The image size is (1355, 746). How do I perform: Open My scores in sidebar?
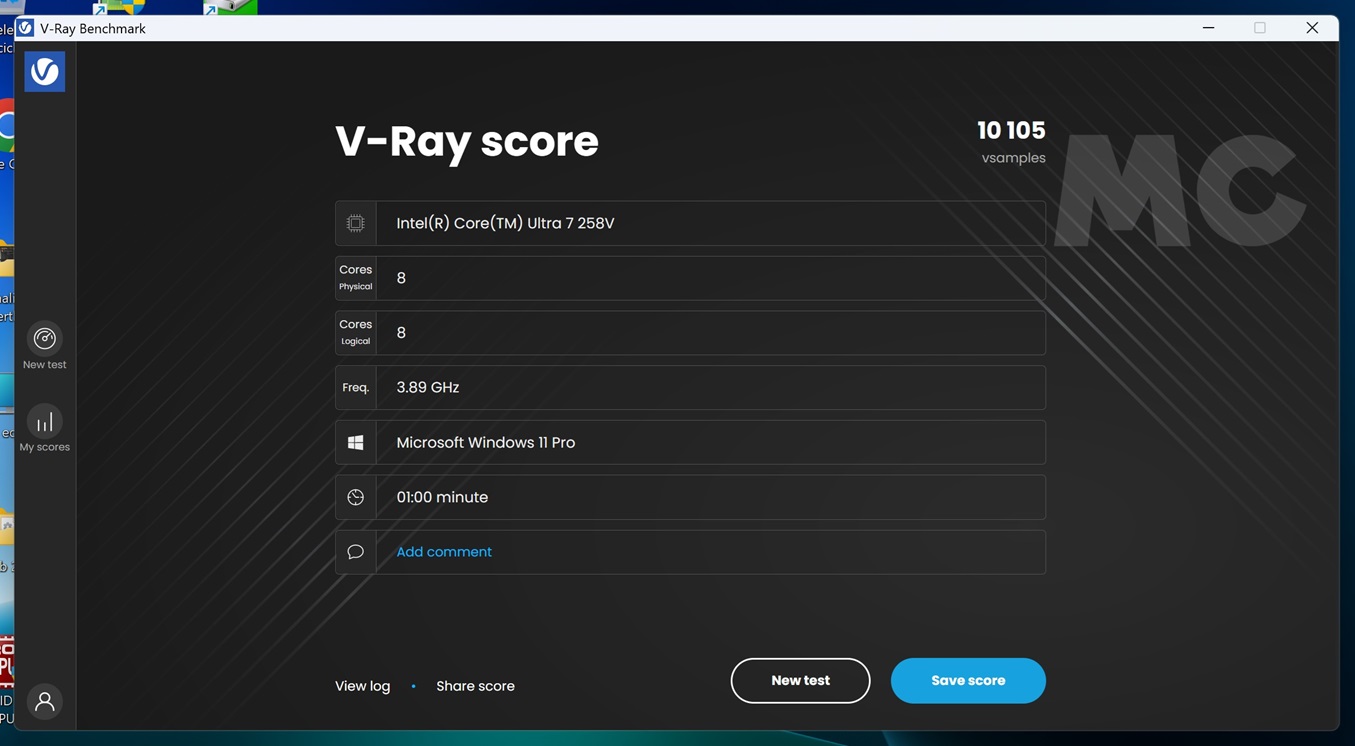45,429
